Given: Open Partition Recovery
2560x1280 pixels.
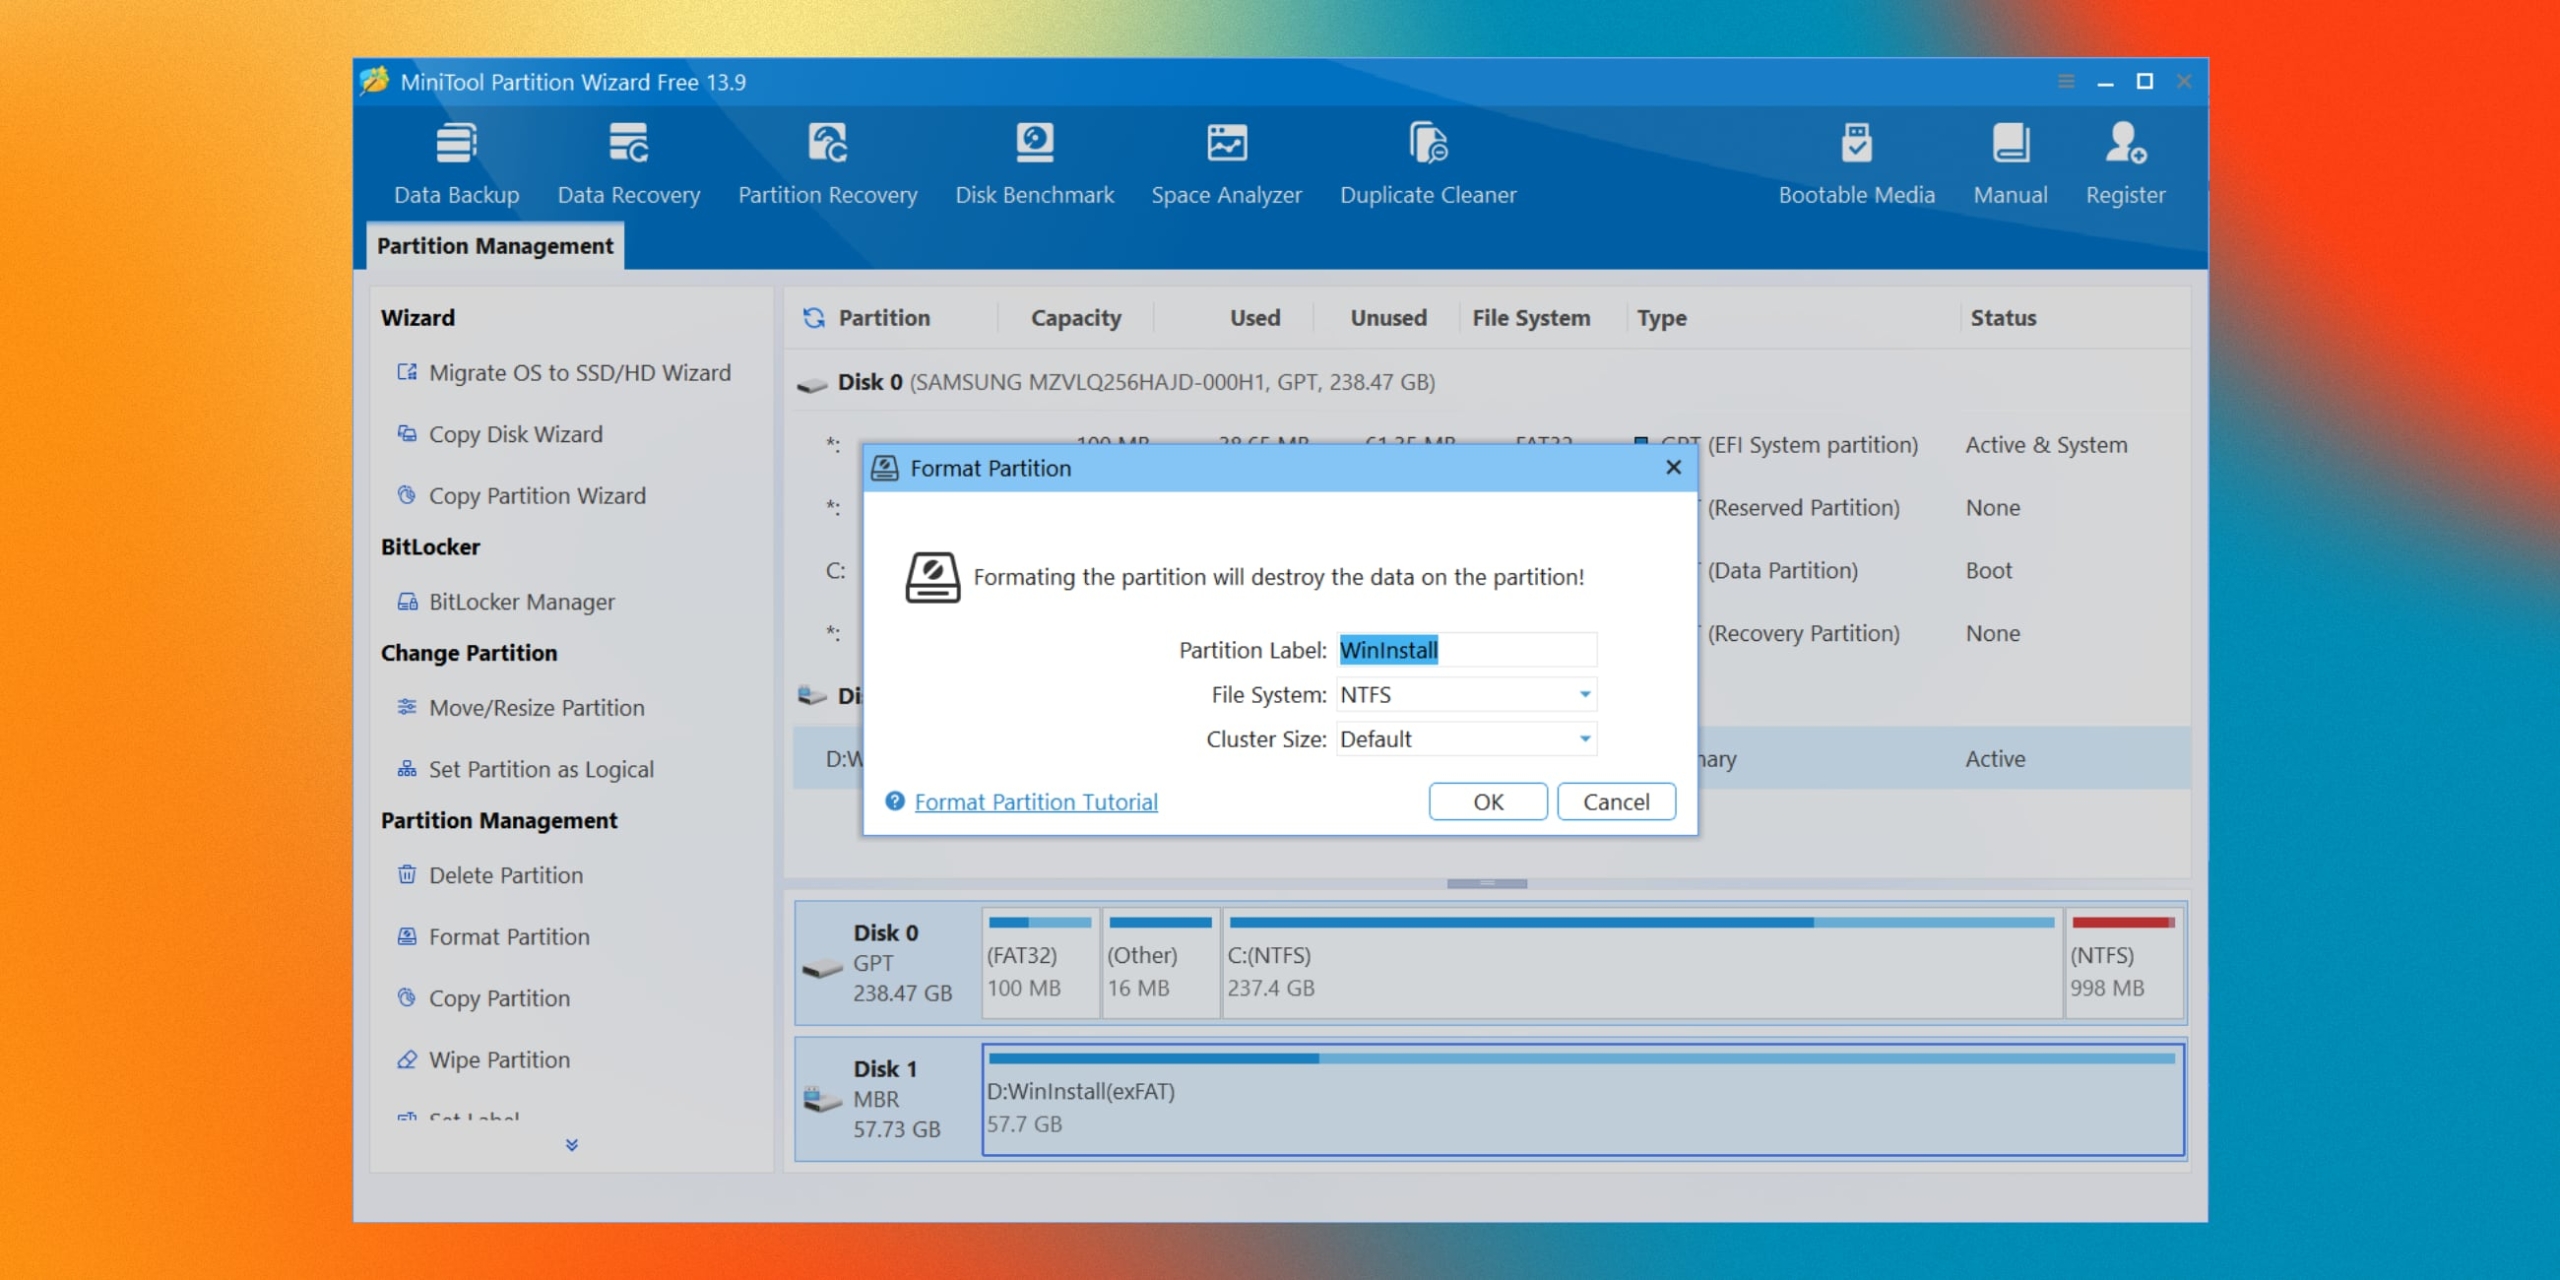Looking at the screenshot, I should [828, 165].
